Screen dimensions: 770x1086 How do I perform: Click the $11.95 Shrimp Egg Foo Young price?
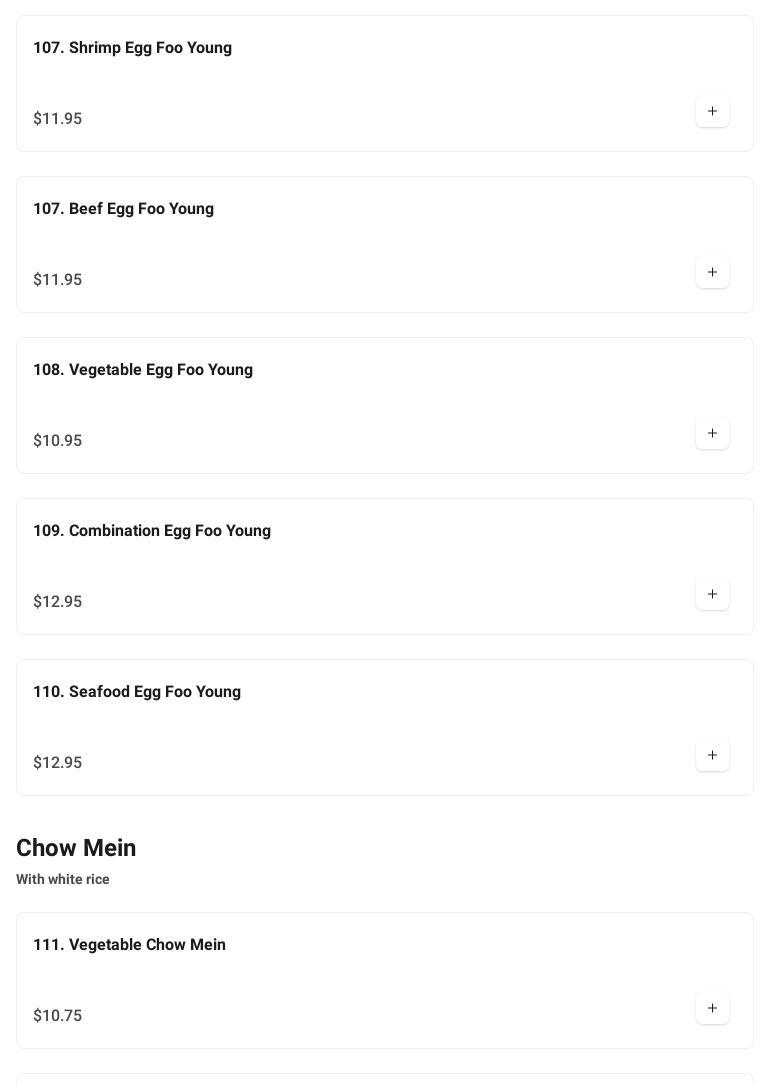tap(58, 119)
